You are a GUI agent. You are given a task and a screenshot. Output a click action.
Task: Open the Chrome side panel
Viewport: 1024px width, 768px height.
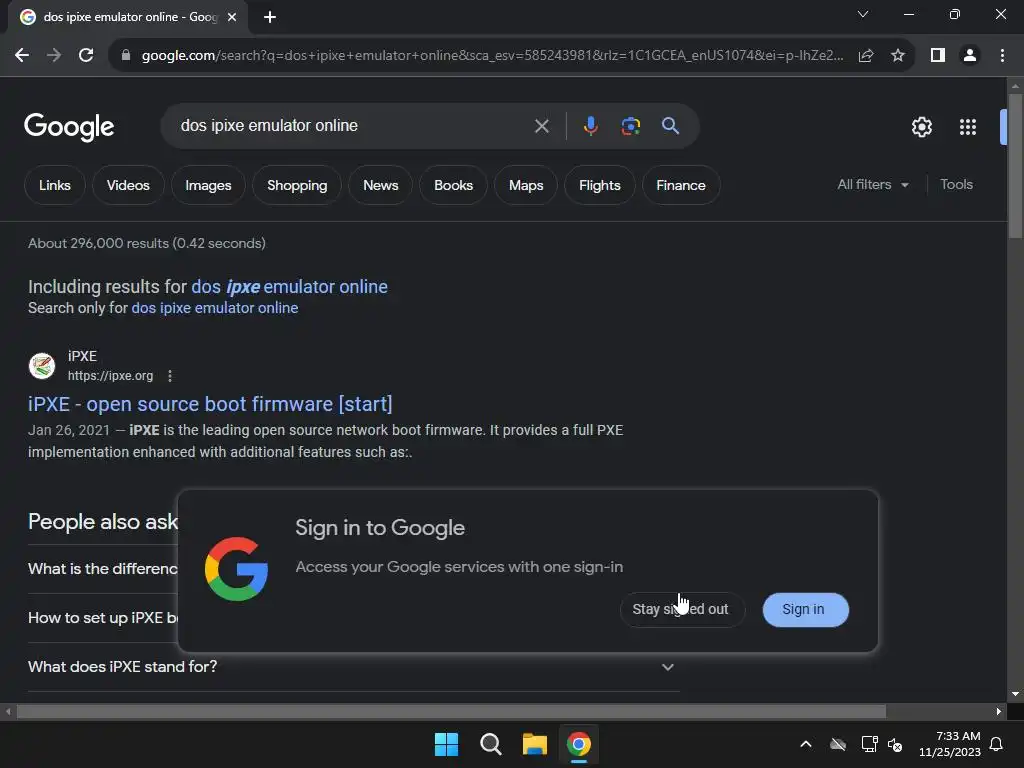tap(938, 56)
